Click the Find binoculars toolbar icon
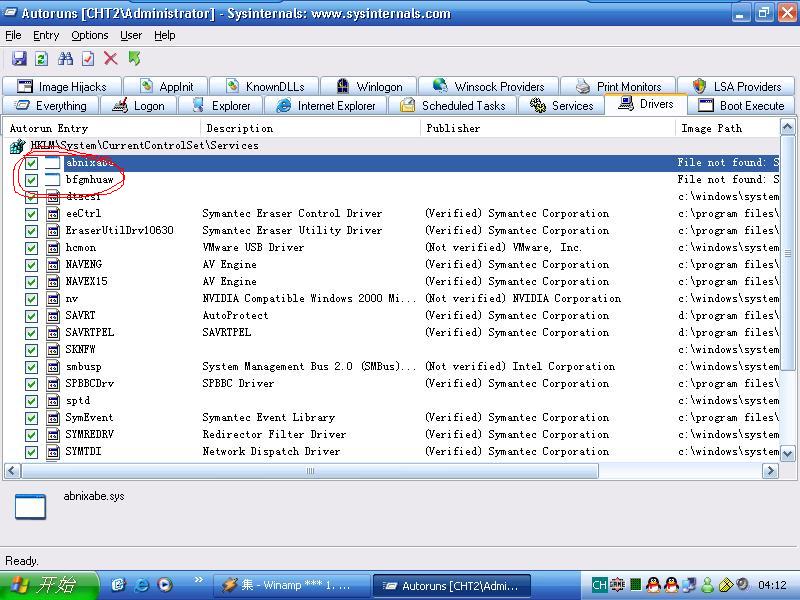The image size is (800, 600). [x=65, y=59]
